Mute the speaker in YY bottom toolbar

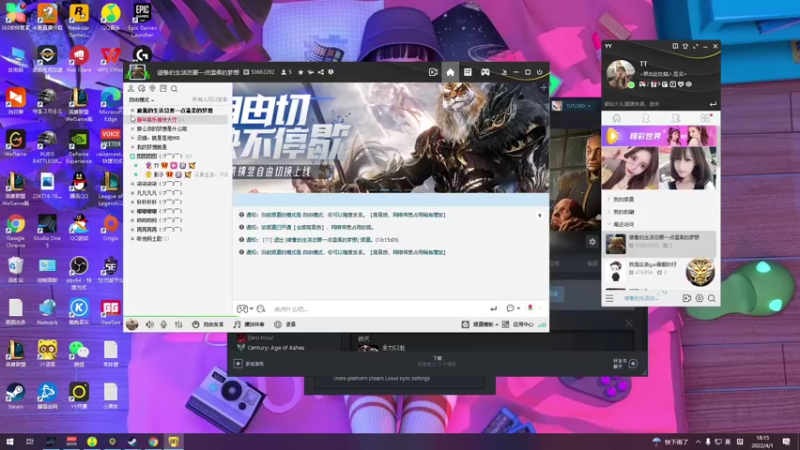point(149,324)
